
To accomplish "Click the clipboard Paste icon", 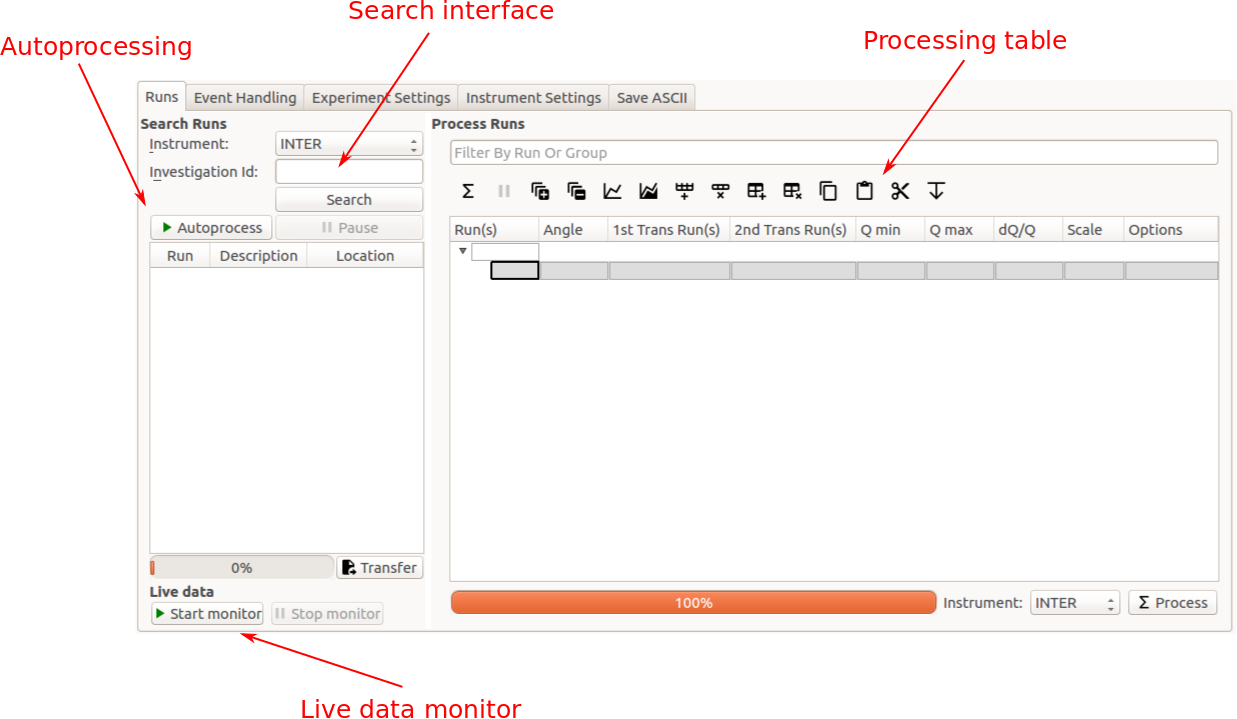I will pyautogui.click(x=864, y=191).
